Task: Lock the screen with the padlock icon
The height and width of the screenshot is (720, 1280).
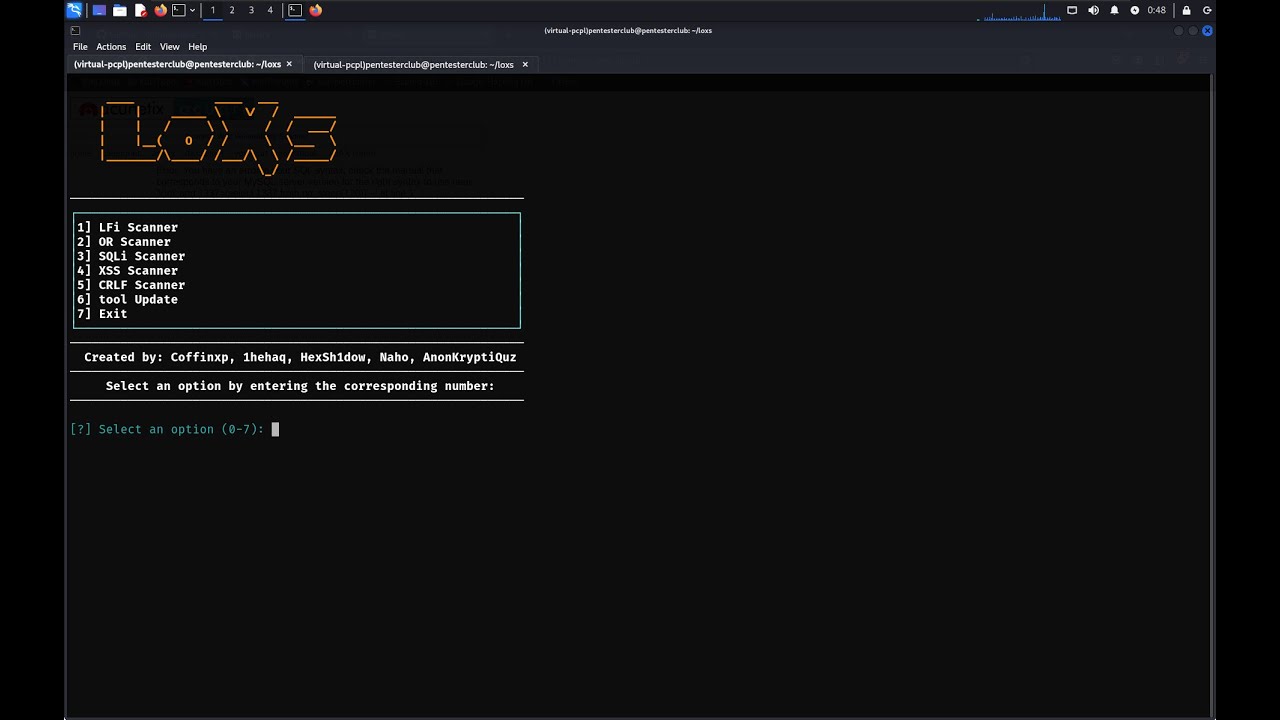Action: (1187, 10)
